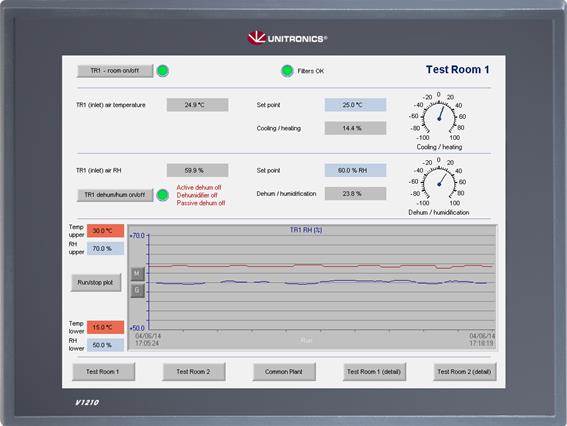Click the TR1 RH trend plot area
The image size is (567, 426).
(321, 282)
